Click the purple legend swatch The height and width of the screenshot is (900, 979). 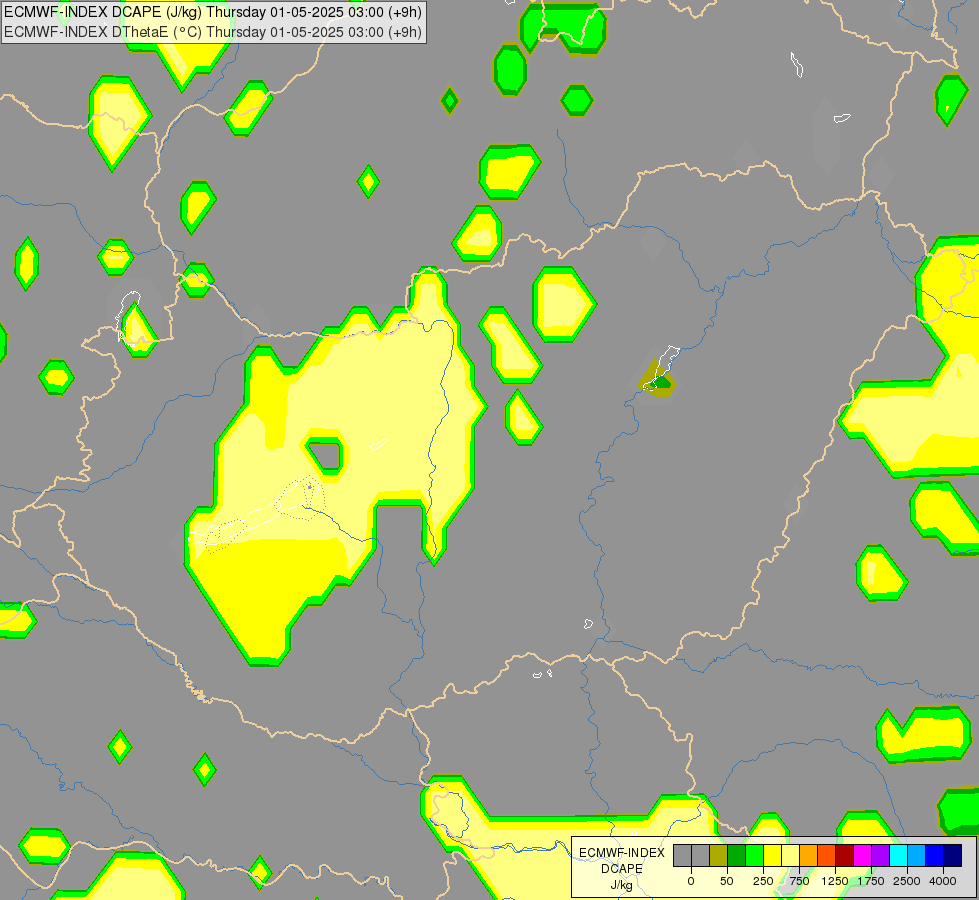(881, 855)
